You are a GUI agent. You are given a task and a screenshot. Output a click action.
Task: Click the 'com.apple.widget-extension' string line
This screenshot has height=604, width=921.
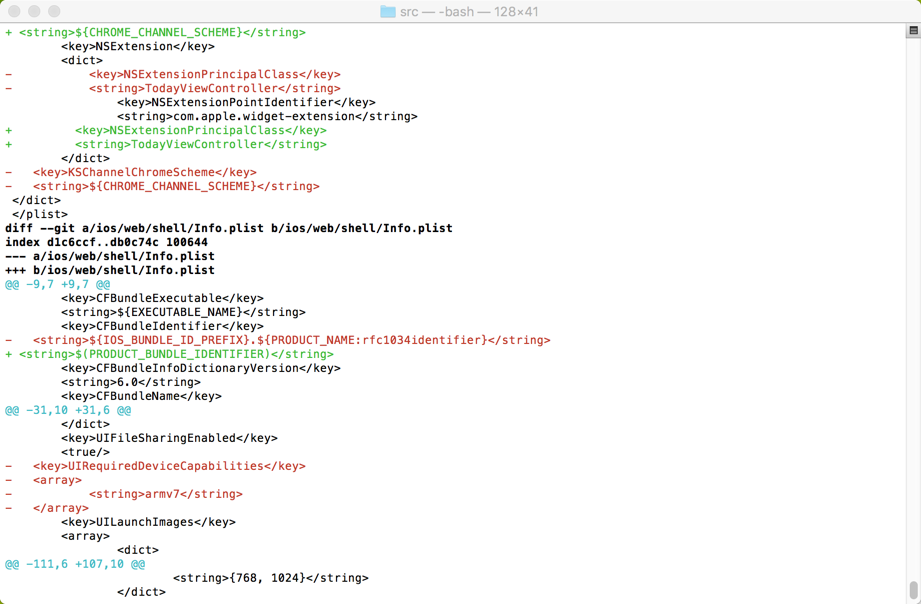tap(267, 116)
